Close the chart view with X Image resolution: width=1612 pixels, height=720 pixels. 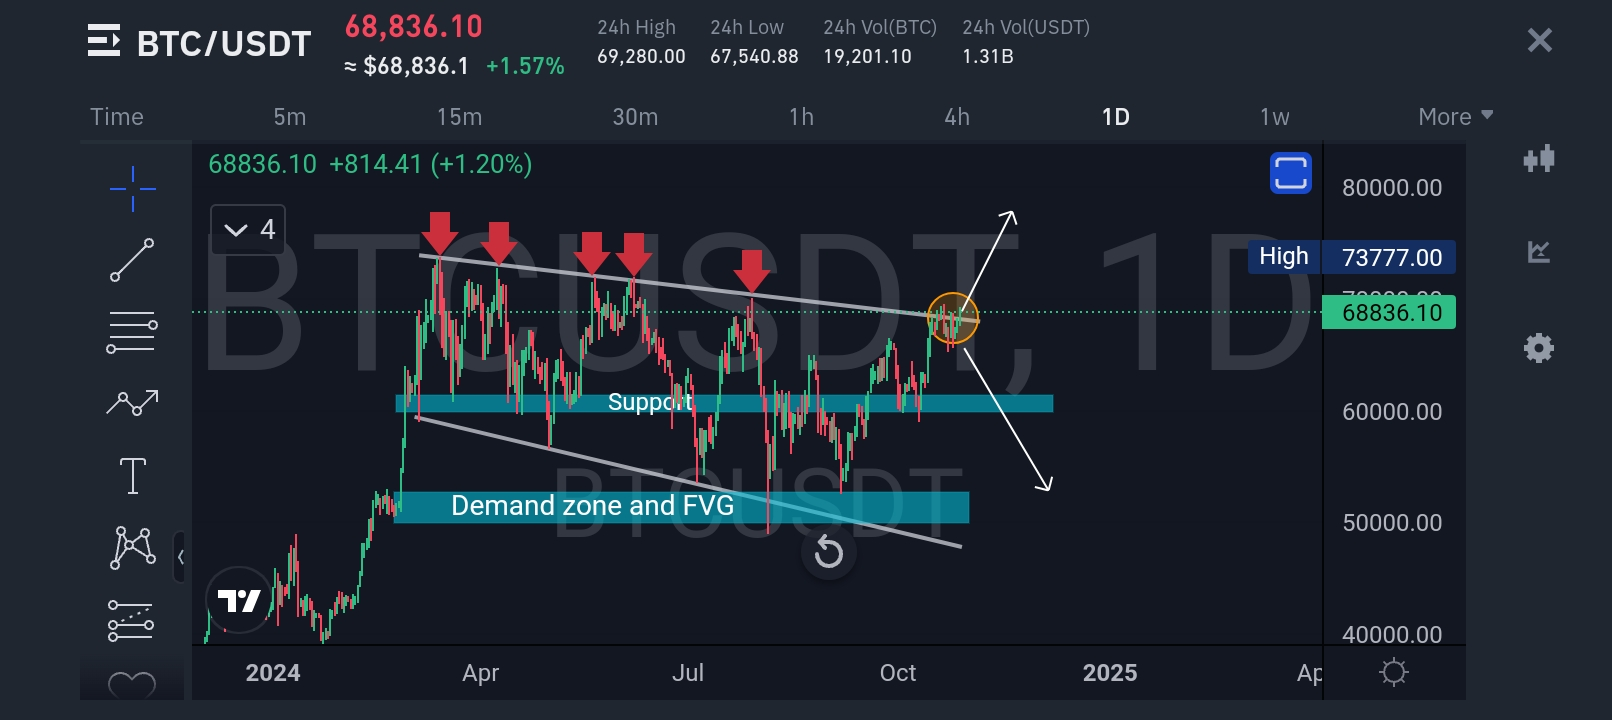pyautogui.click(x=1540, y=40)
